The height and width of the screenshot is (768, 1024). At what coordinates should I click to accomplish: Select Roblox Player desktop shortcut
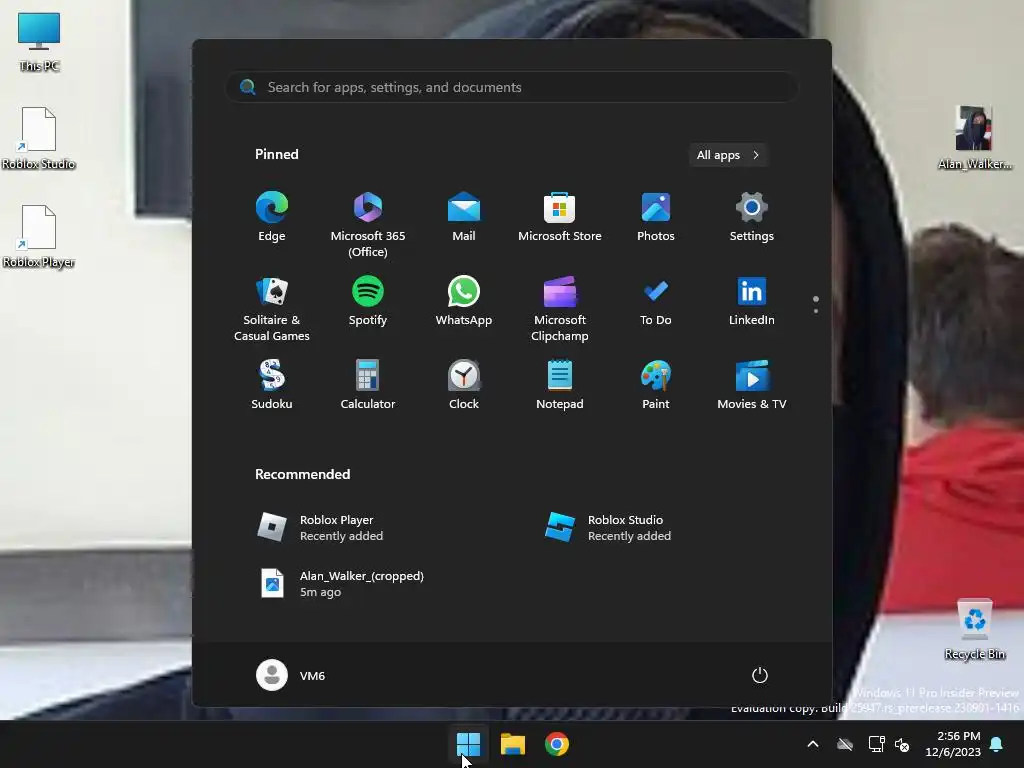(39, 236)
